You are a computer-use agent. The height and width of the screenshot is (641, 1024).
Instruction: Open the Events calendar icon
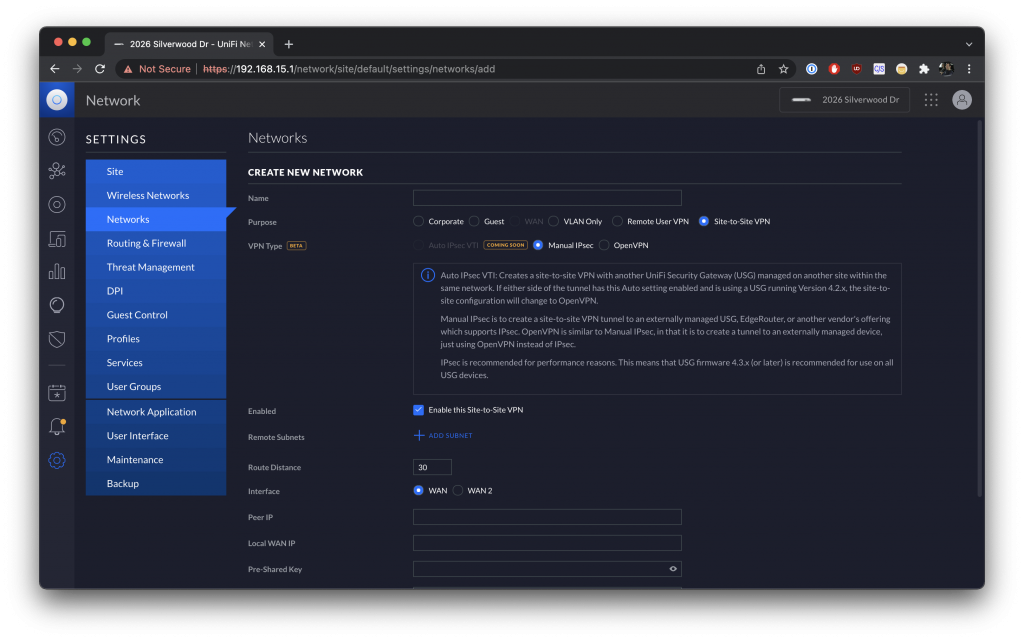click(57, 393)
